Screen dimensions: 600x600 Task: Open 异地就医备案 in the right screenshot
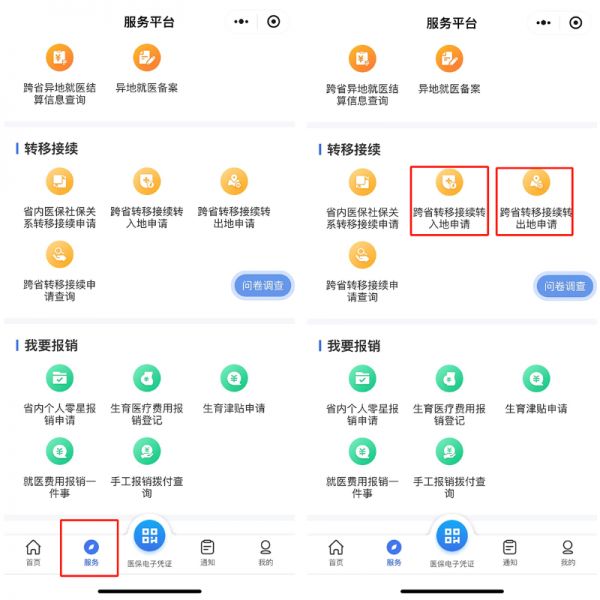pos(449,70)
